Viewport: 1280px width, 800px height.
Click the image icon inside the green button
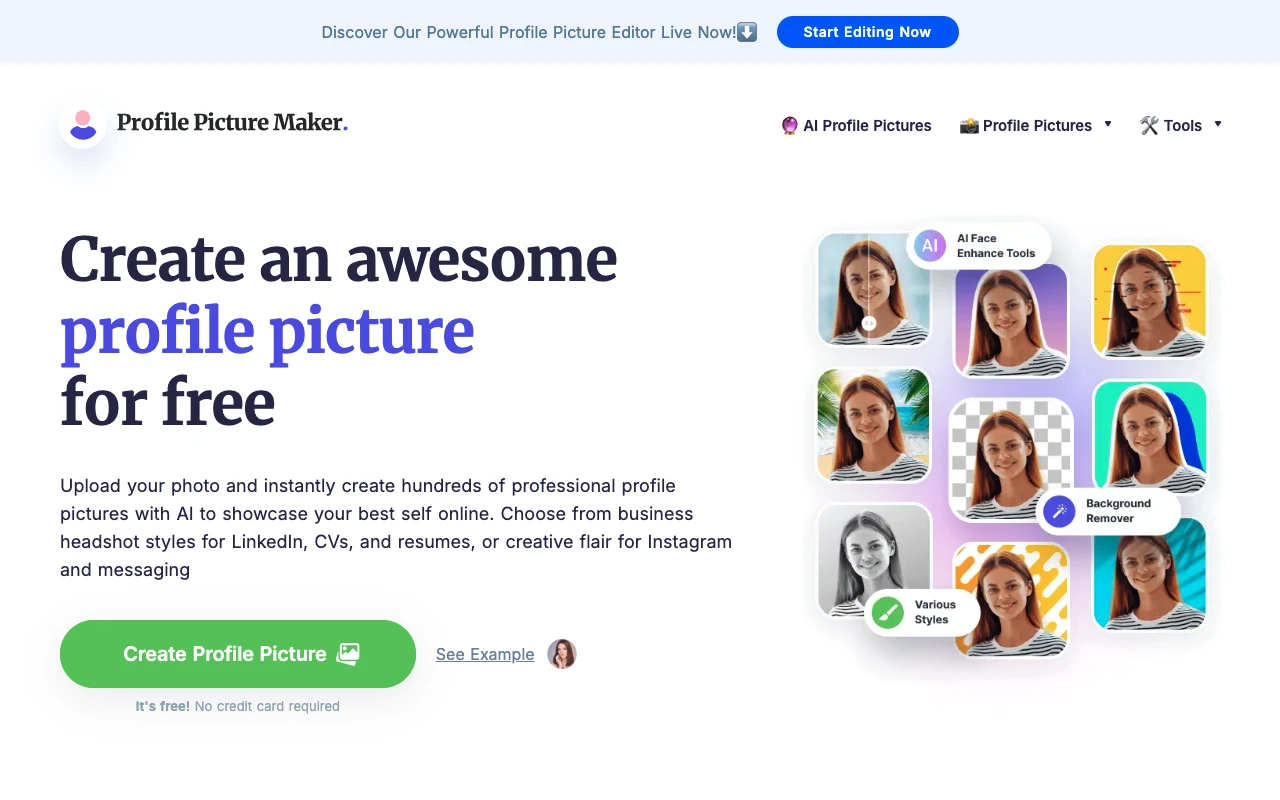(348, 653)
